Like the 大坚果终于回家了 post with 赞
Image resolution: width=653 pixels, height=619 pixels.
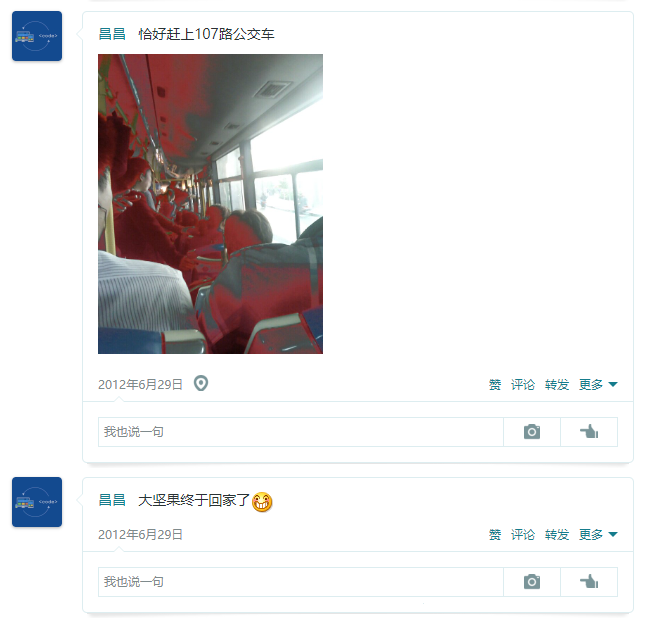(x=495, y=534)
